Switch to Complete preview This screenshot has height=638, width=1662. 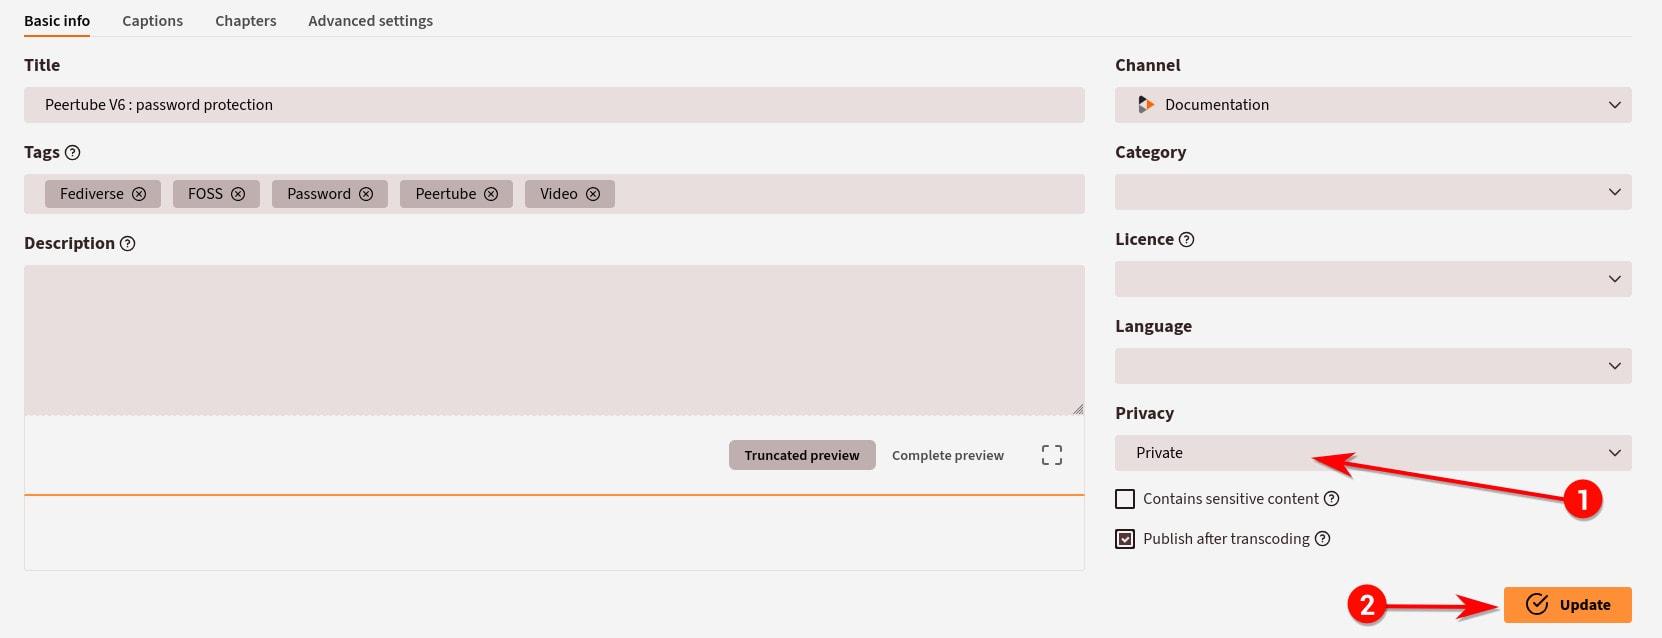point(947,455)
